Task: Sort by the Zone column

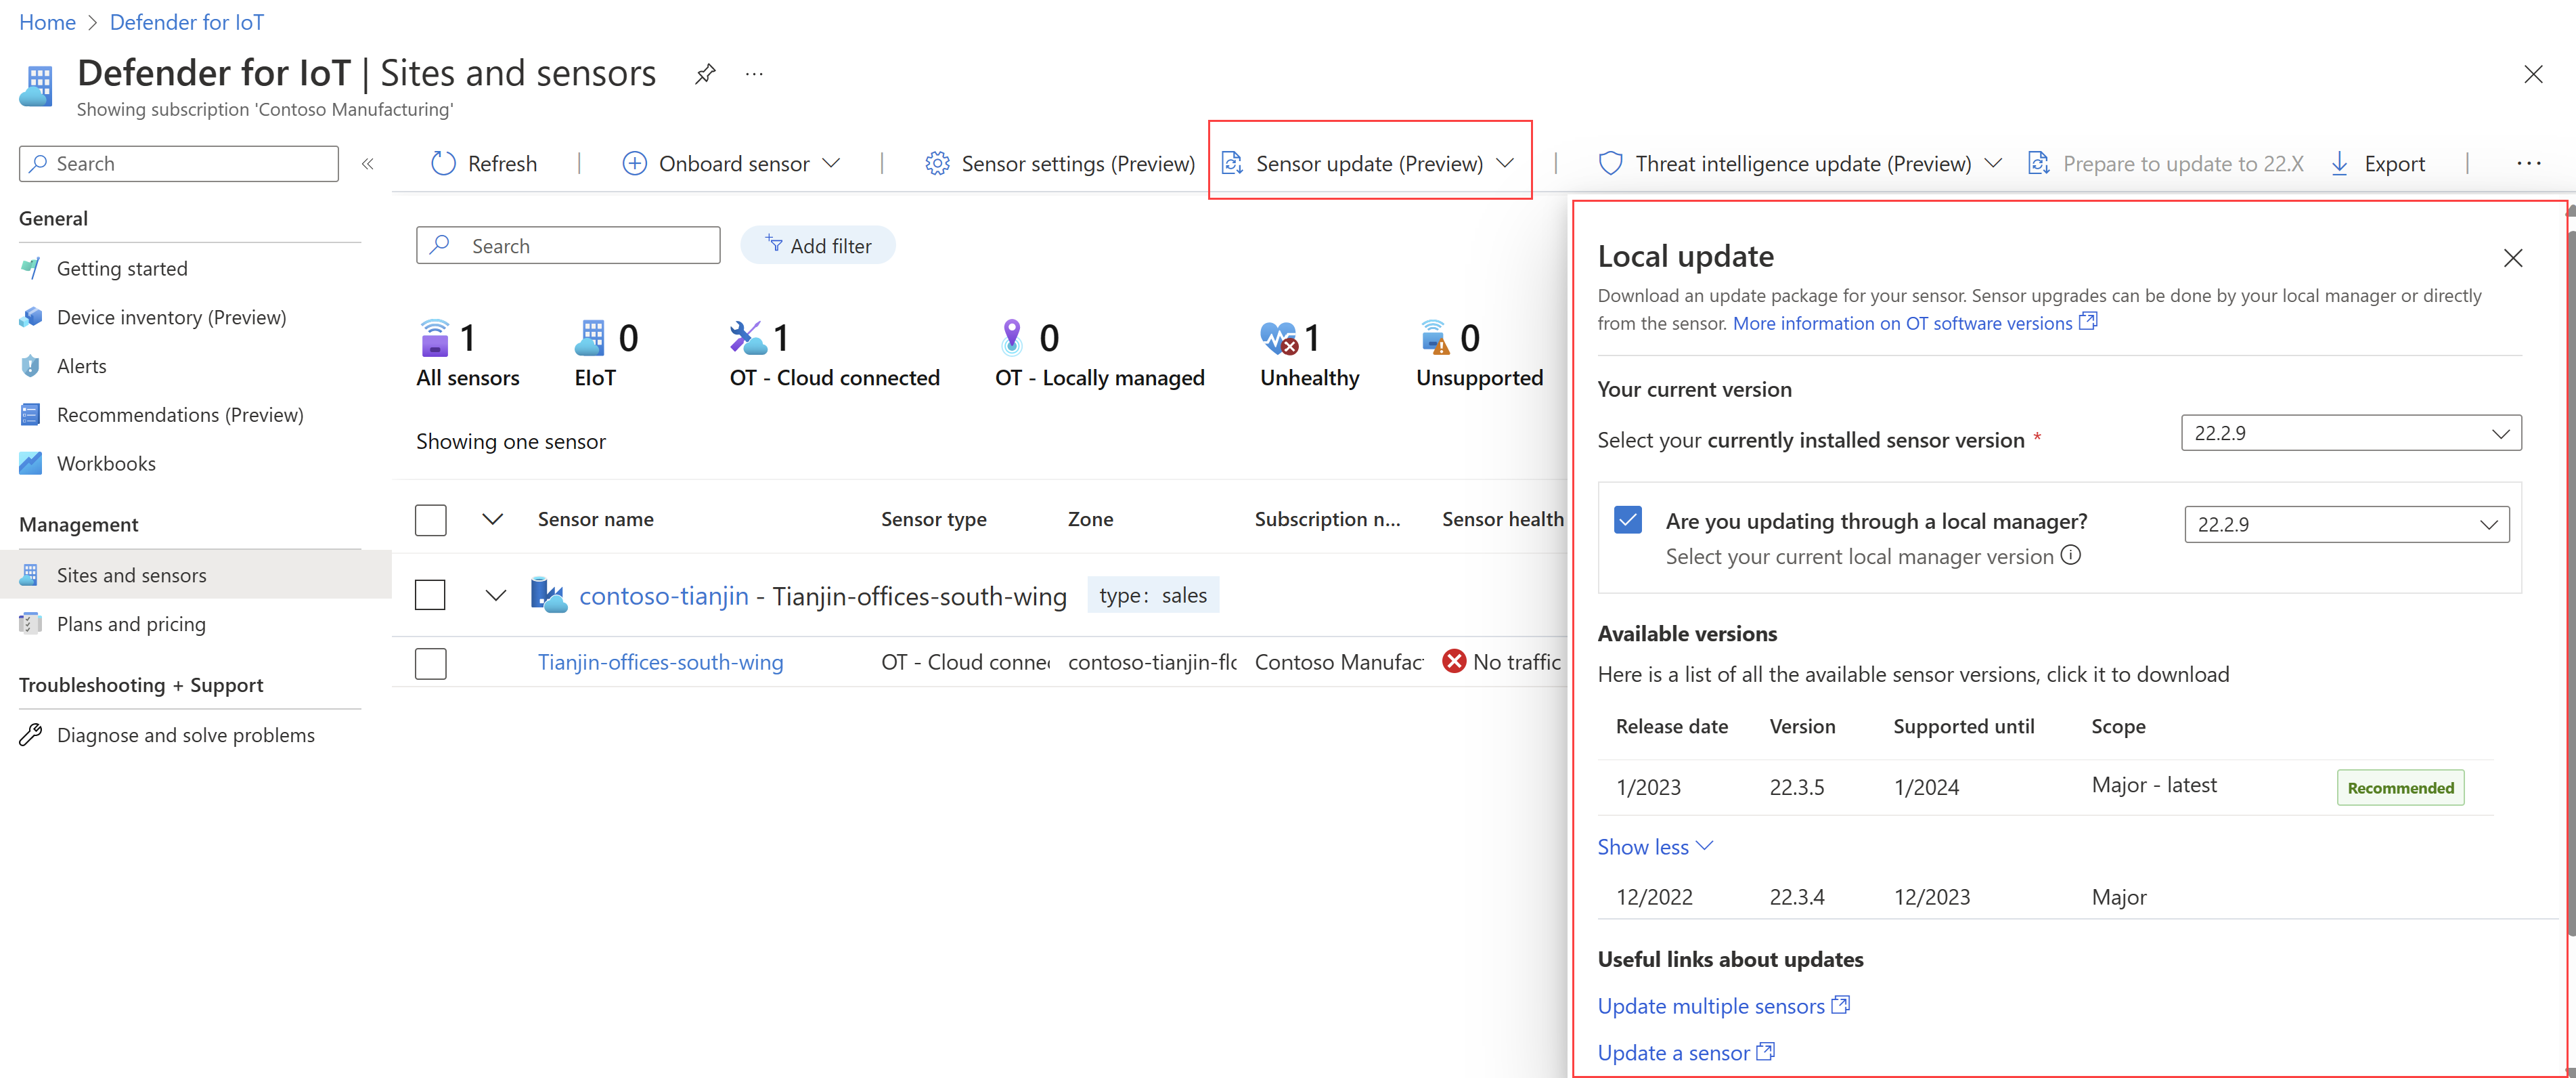Action: tap(1090, 519)
